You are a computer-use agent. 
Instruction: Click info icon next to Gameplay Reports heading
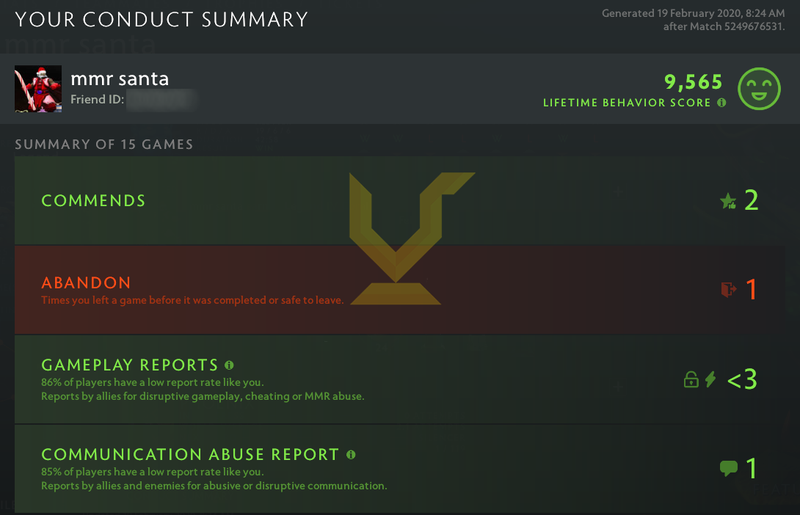(x=230, y=365)
